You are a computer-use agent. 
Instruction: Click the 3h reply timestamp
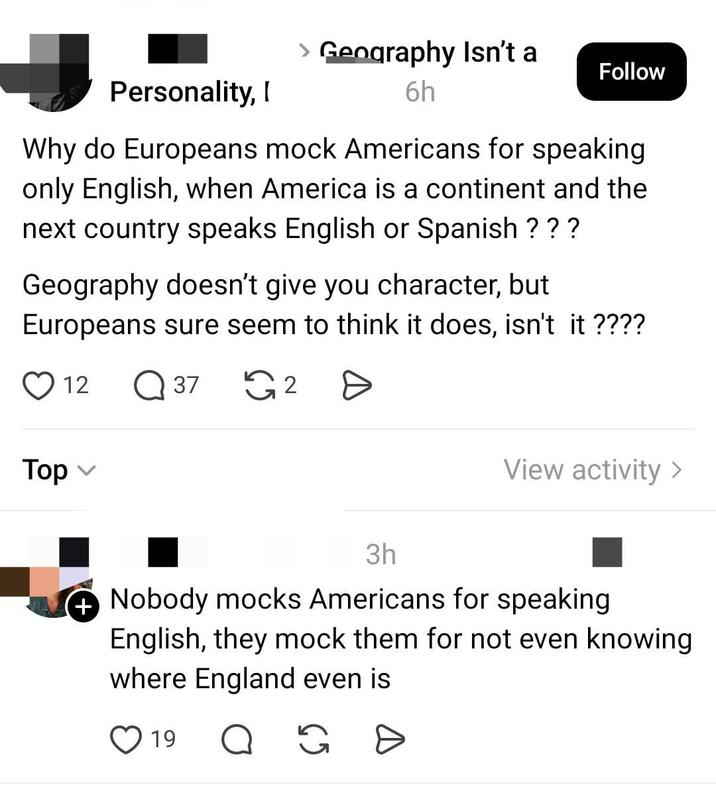tap(381, 555)
